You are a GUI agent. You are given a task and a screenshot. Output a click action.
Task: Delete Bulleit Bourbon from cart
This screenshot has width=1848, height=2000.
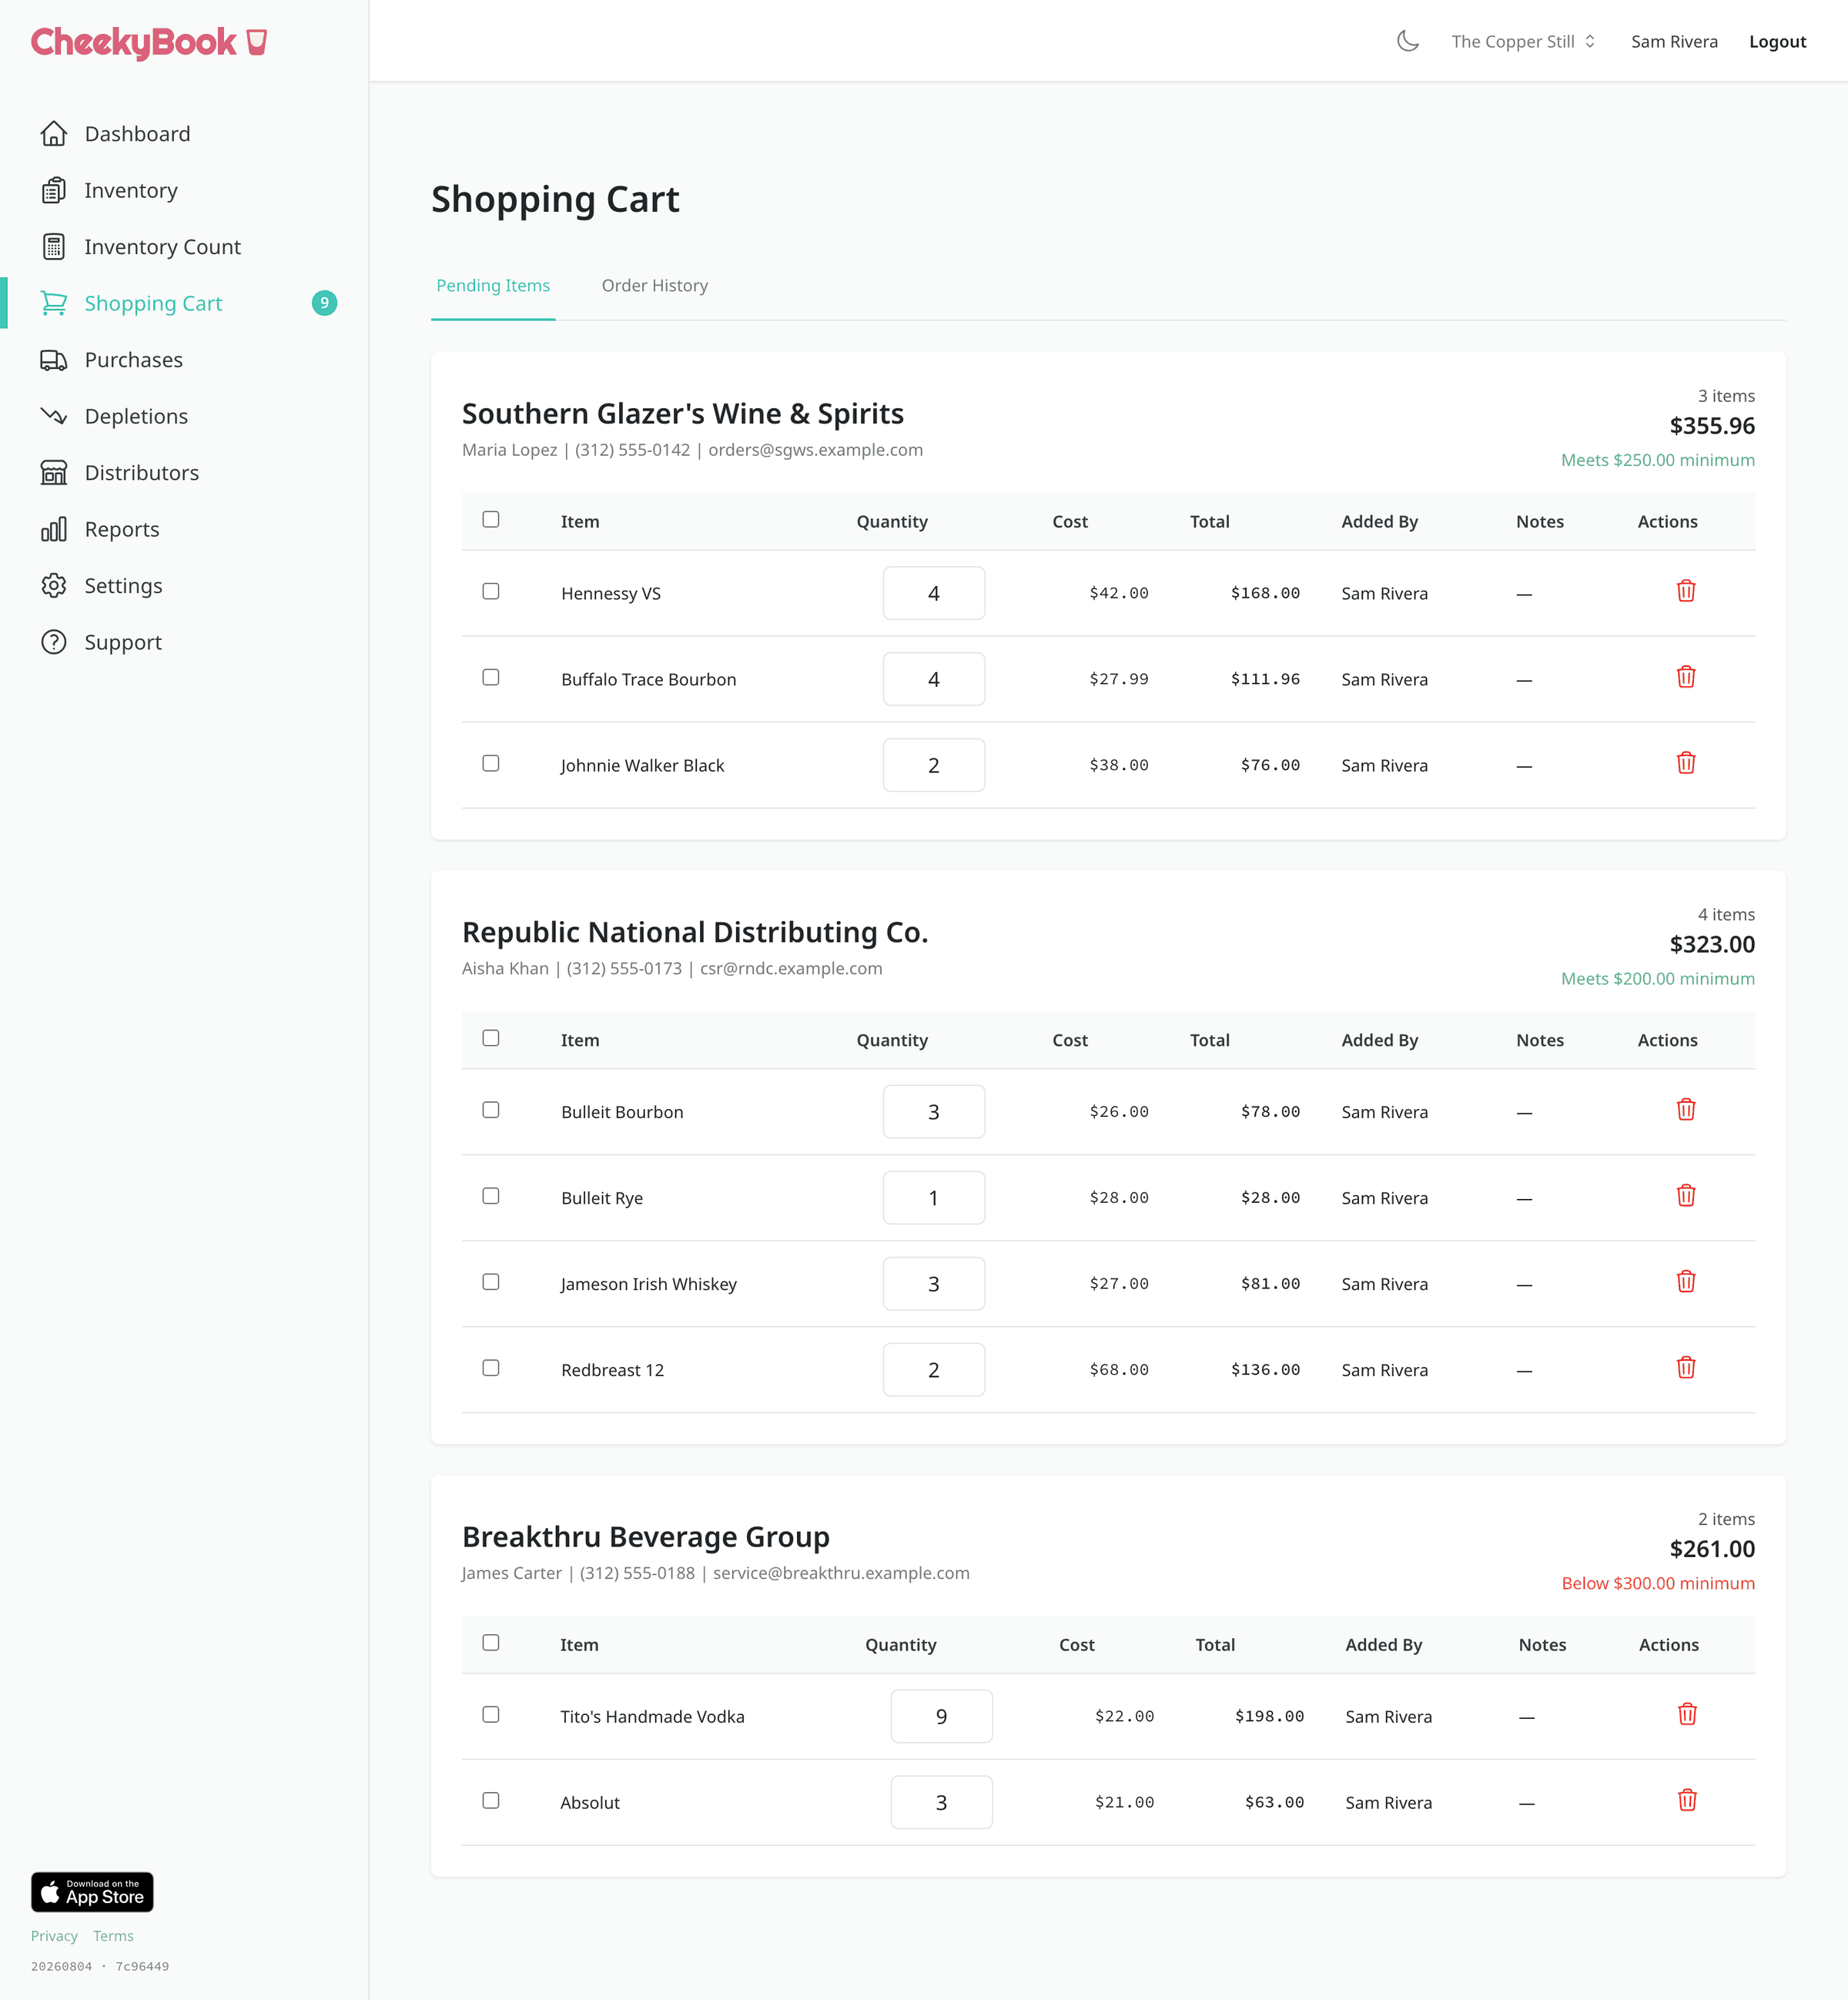pos(1686,1110)
